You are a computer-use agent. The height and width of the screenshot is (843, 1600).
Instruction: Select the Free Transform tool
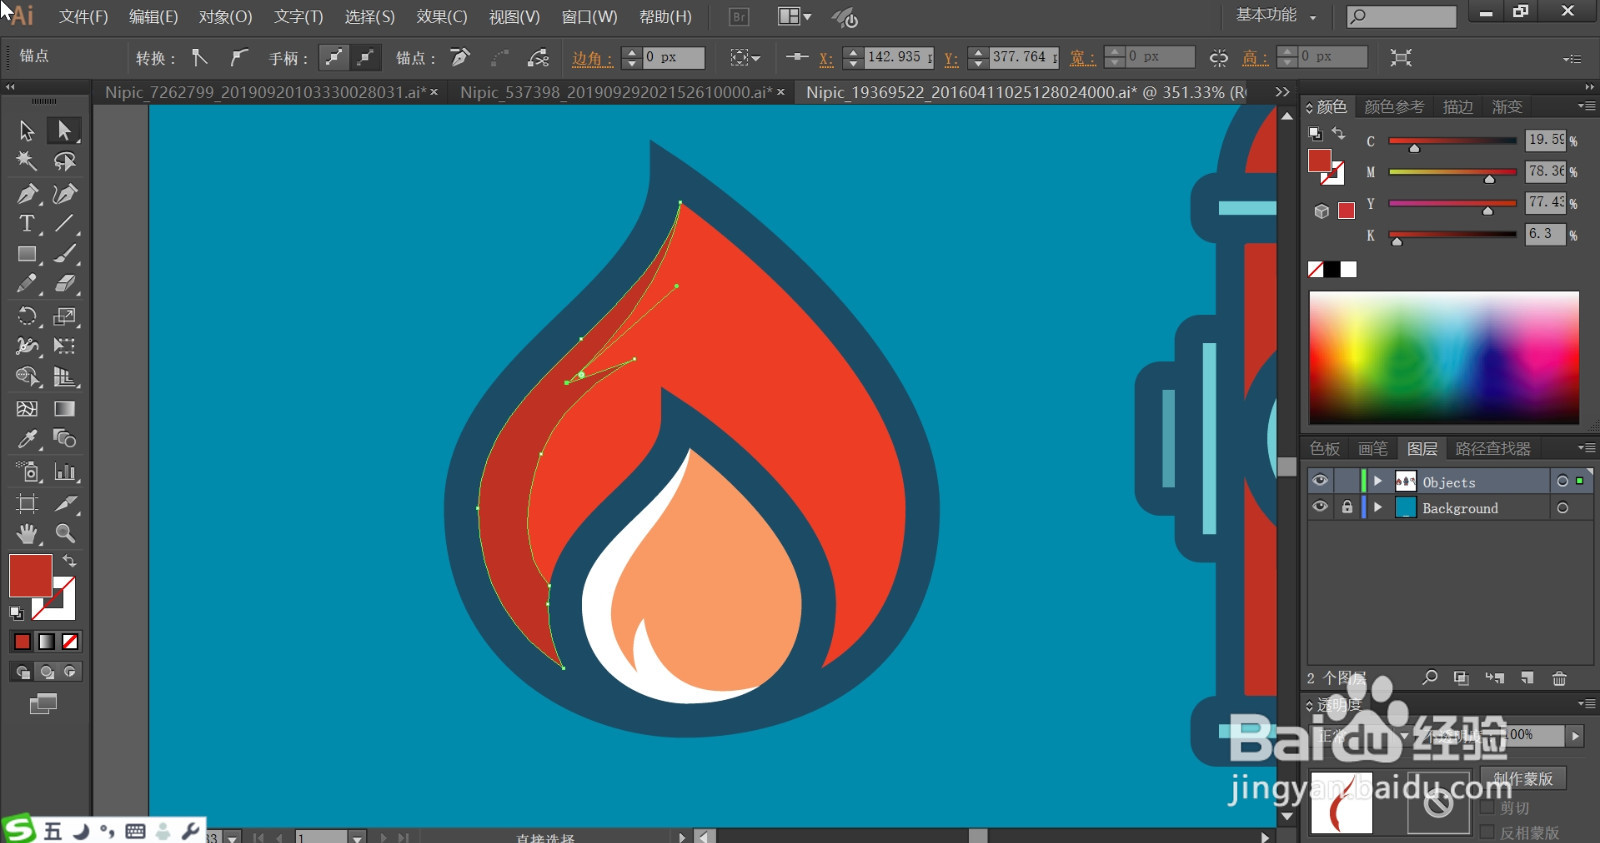tap(65, 346)
